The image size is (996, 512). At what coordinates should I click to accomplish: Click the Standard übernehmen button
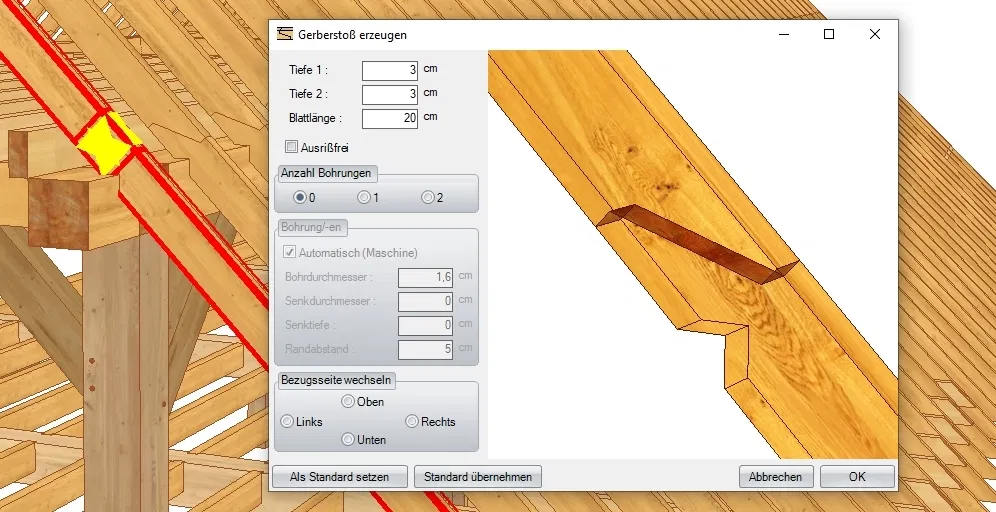pyautogui.click(x=477, y=477)
